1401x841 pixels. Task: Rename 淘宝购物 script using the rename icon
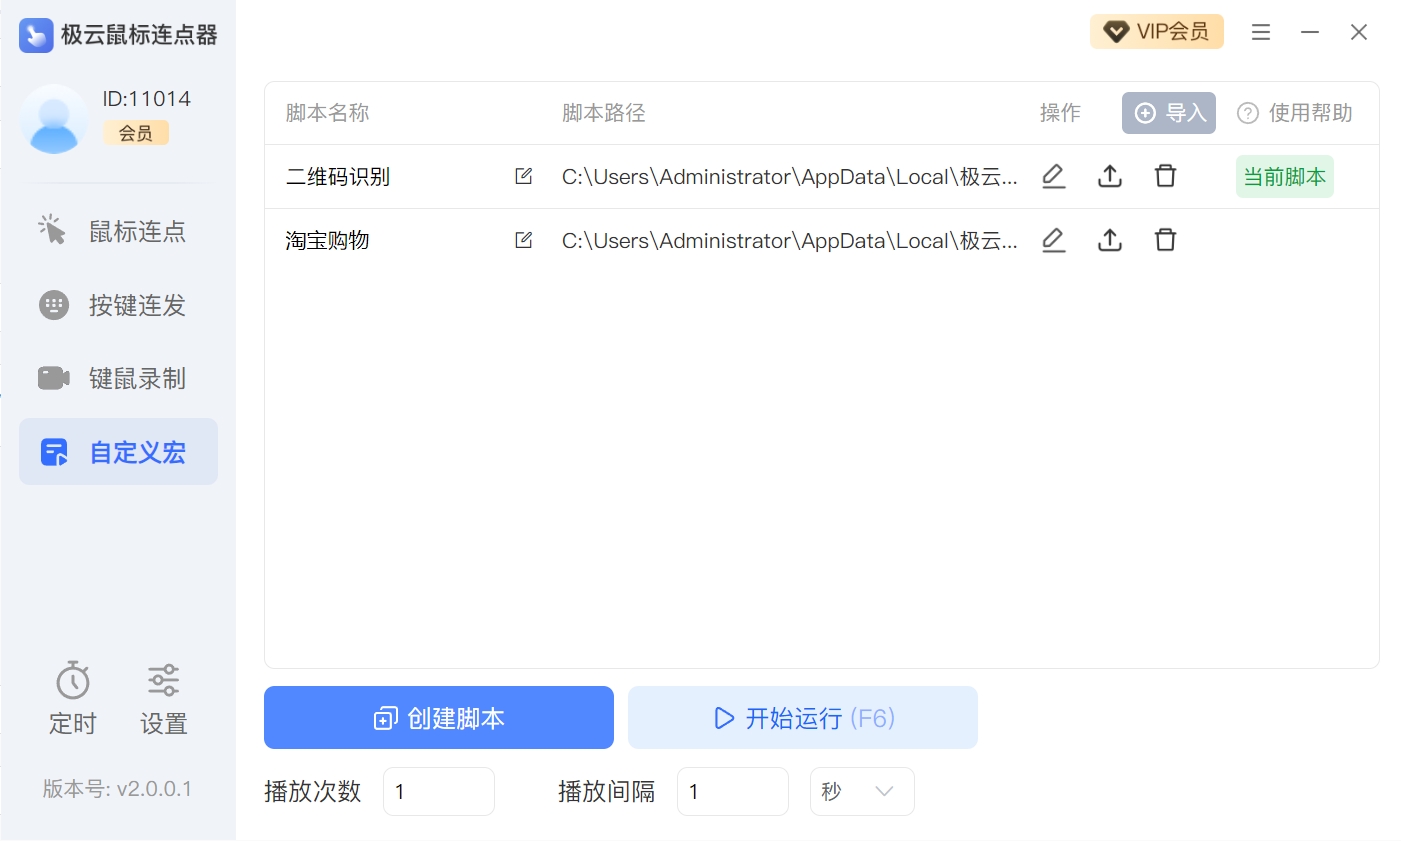pyautogui.click(x=523, y=240)
